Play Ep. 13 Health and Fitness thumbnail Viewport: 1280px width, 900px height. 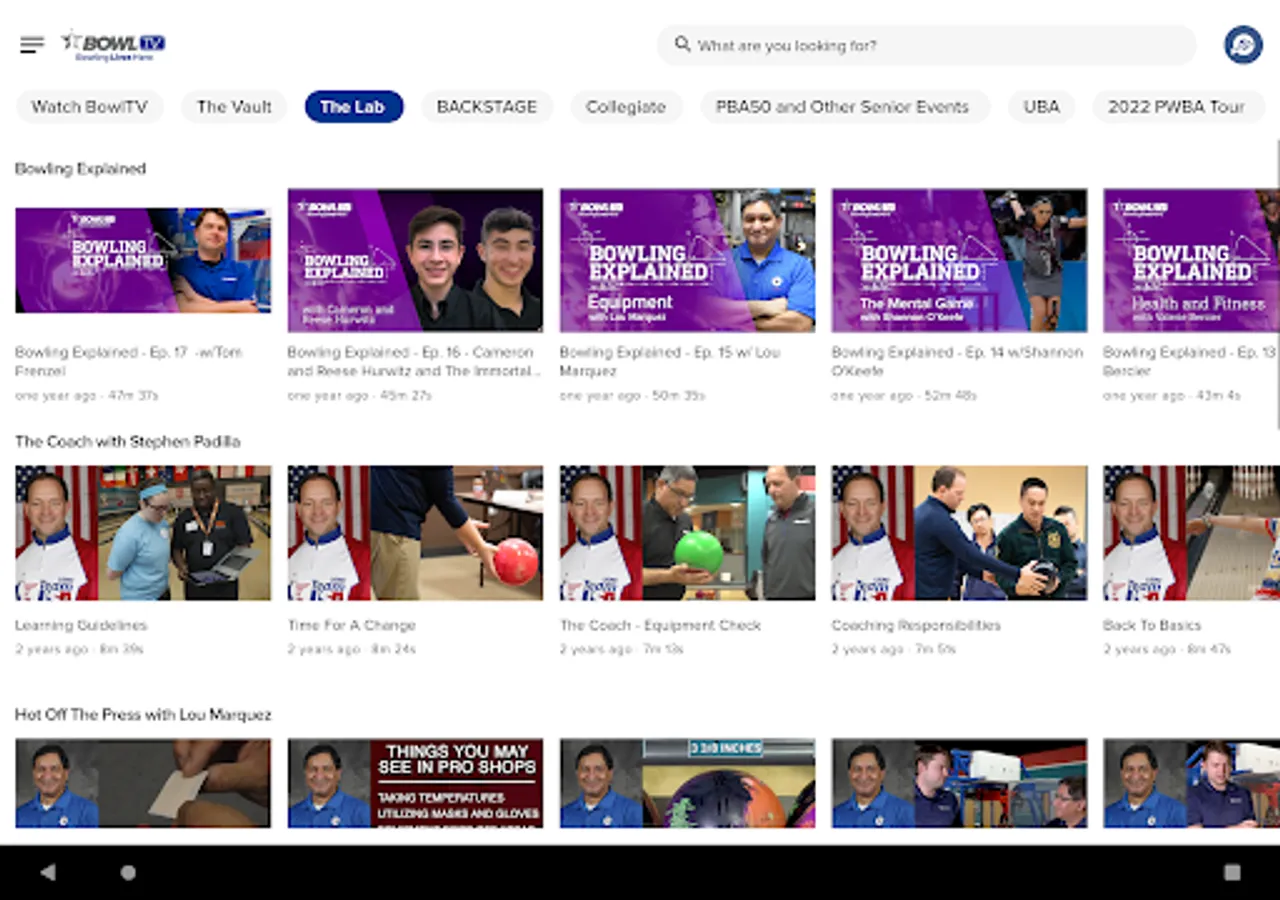point(1191,260)
